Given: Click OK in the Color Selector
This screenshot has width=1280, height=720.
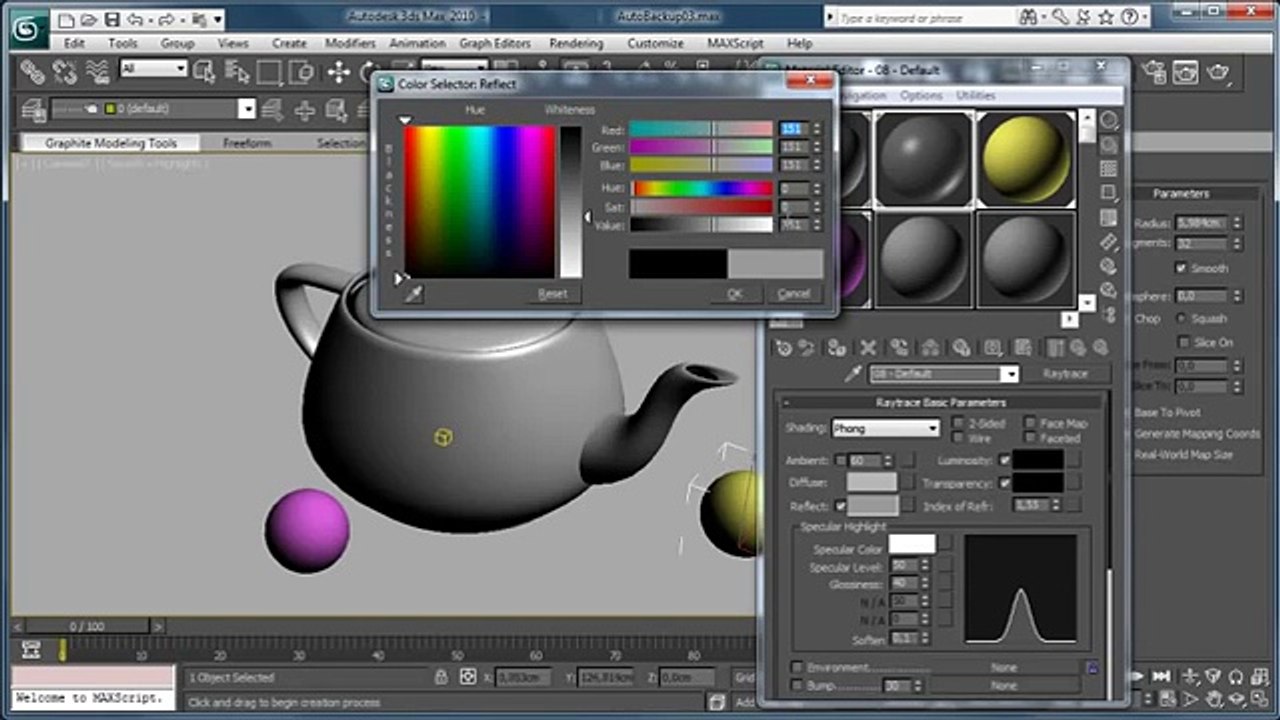Looking at the screenshot, I should [x=735, y=293].
